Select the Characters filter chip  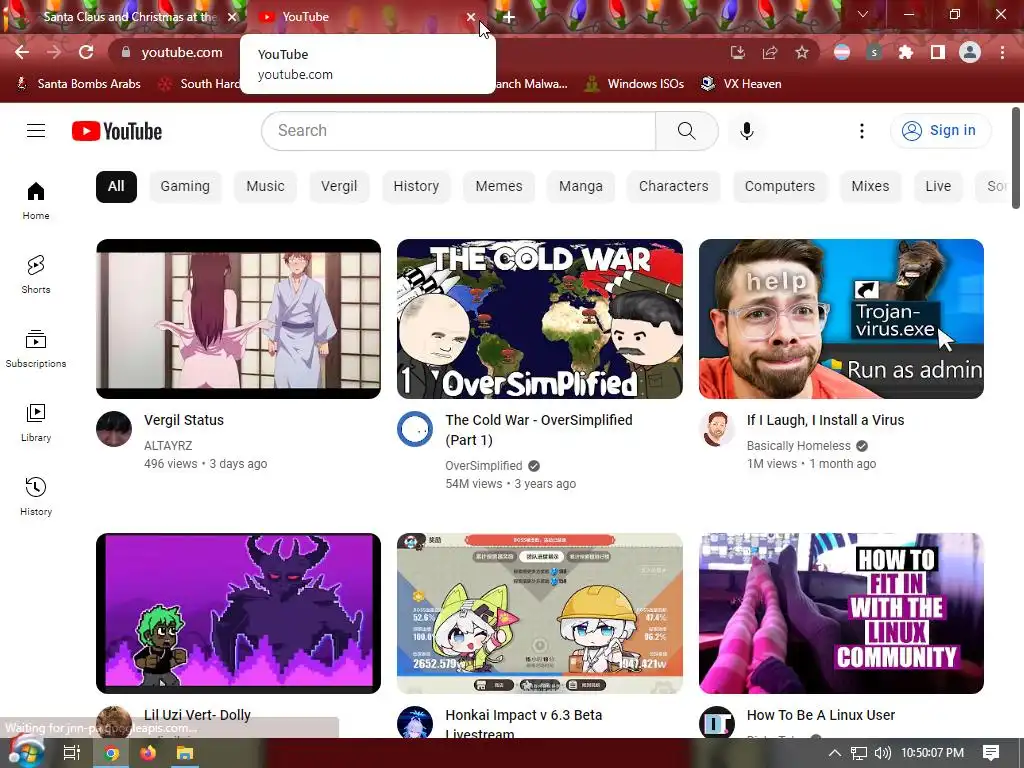pyautogui.click(x=673, y=187)
